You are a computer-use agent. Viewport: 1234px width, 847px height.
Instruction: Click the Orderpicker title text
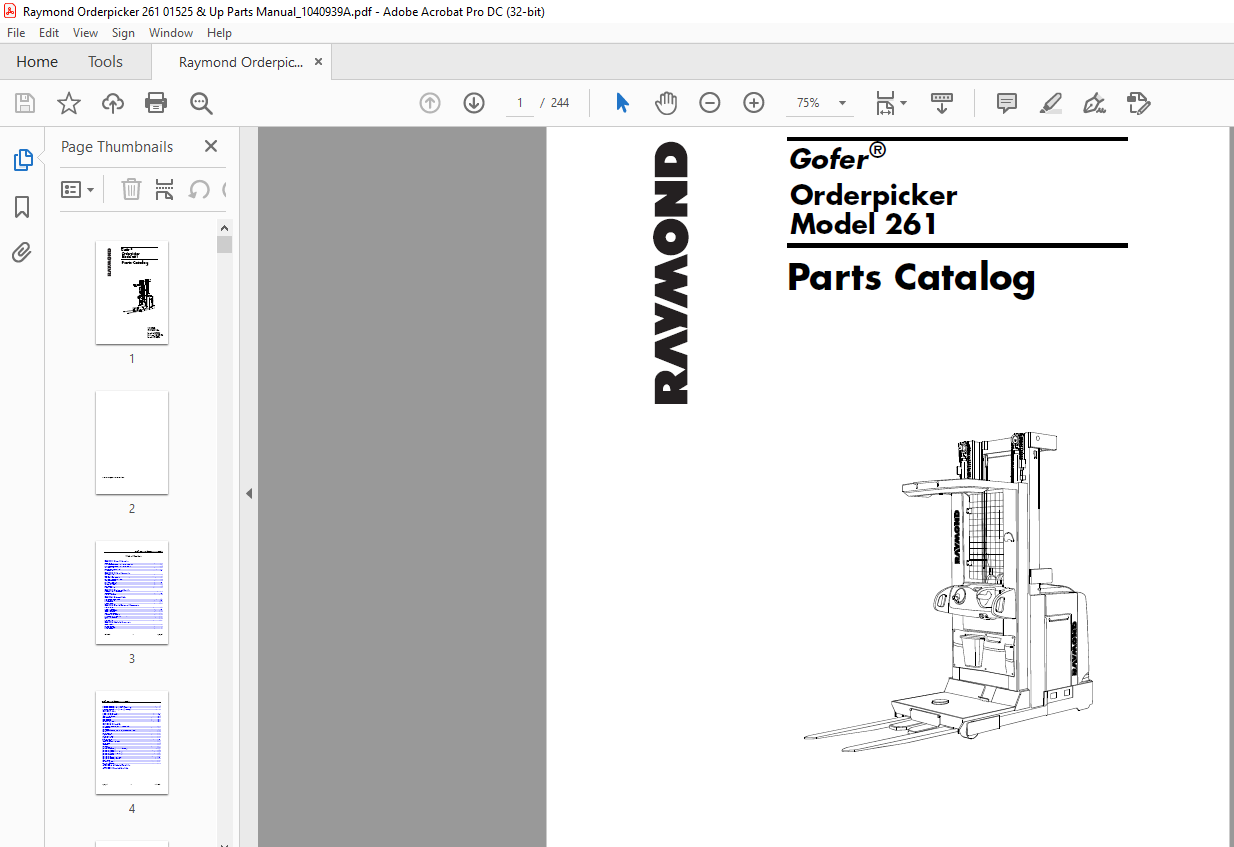(x=873, y=194)
